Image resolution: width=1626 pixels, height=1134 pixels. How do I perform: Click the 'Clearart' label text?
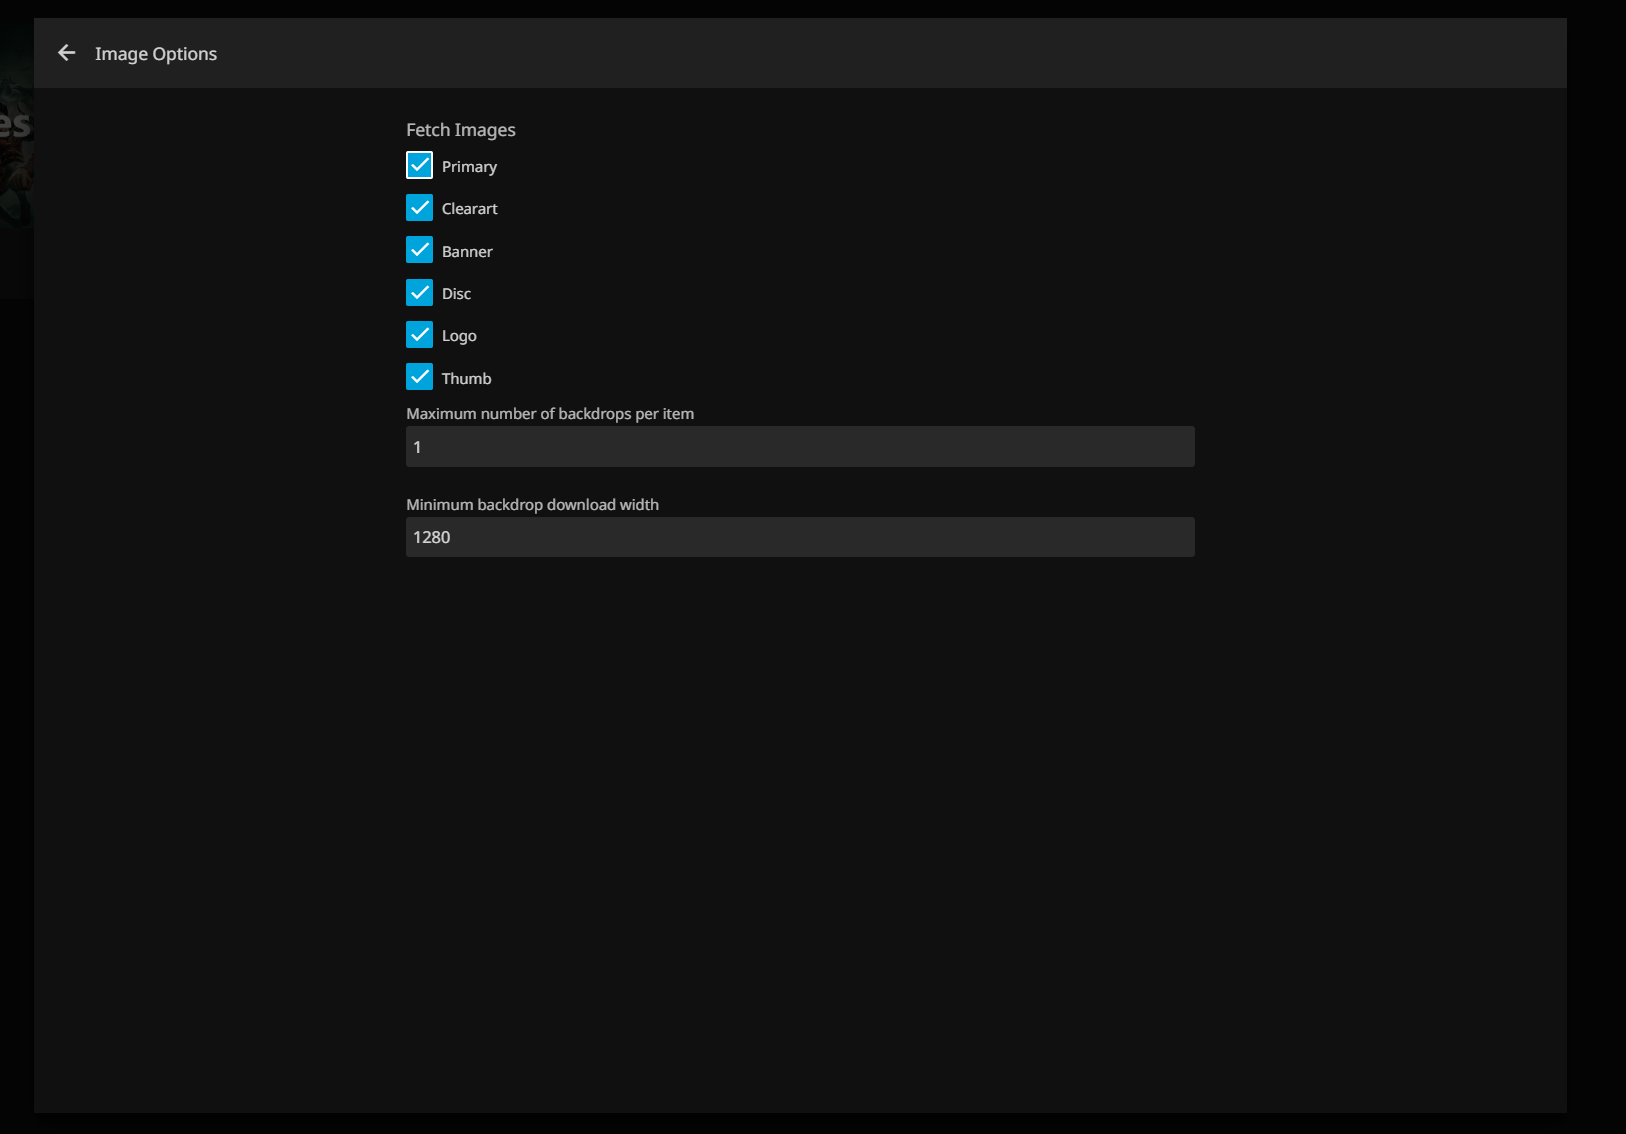(469, 209)
